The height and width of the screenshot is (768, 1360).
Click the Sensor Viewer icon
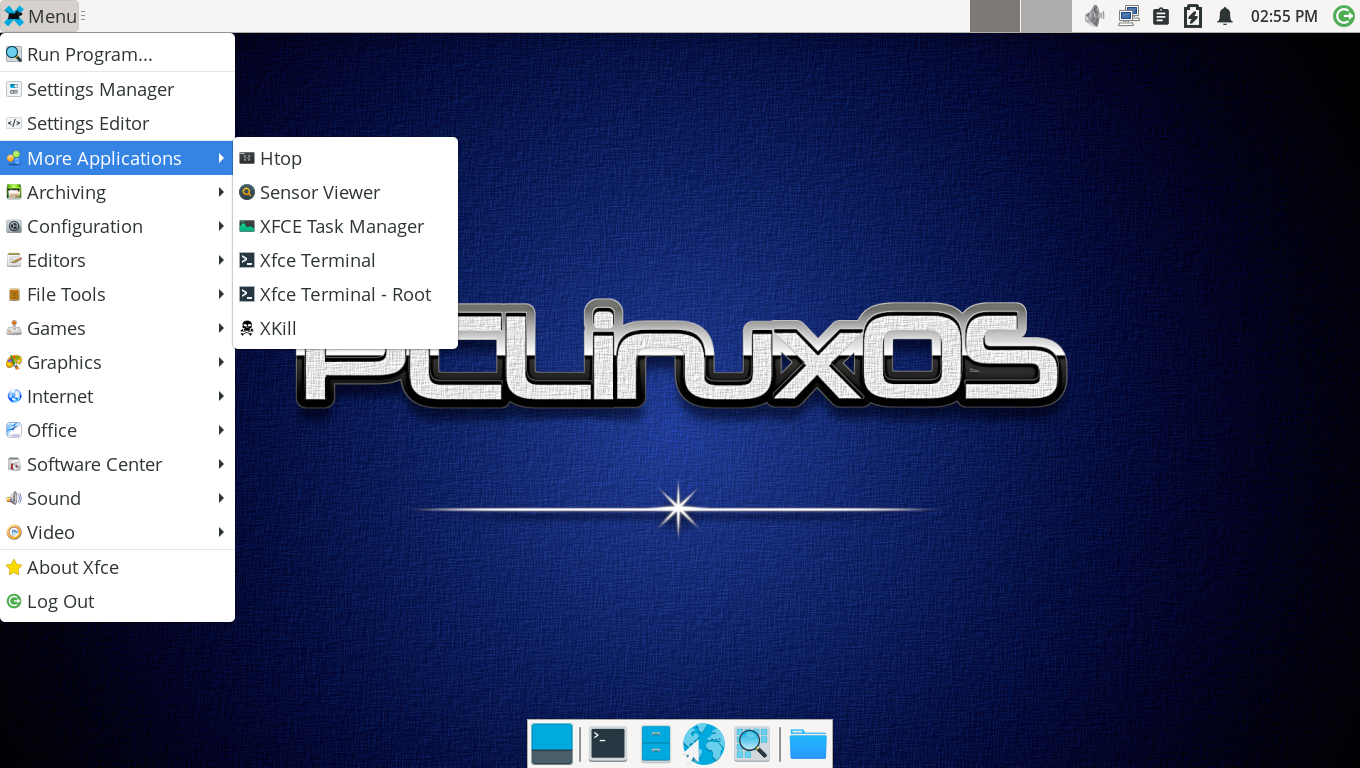click(247, 192)
